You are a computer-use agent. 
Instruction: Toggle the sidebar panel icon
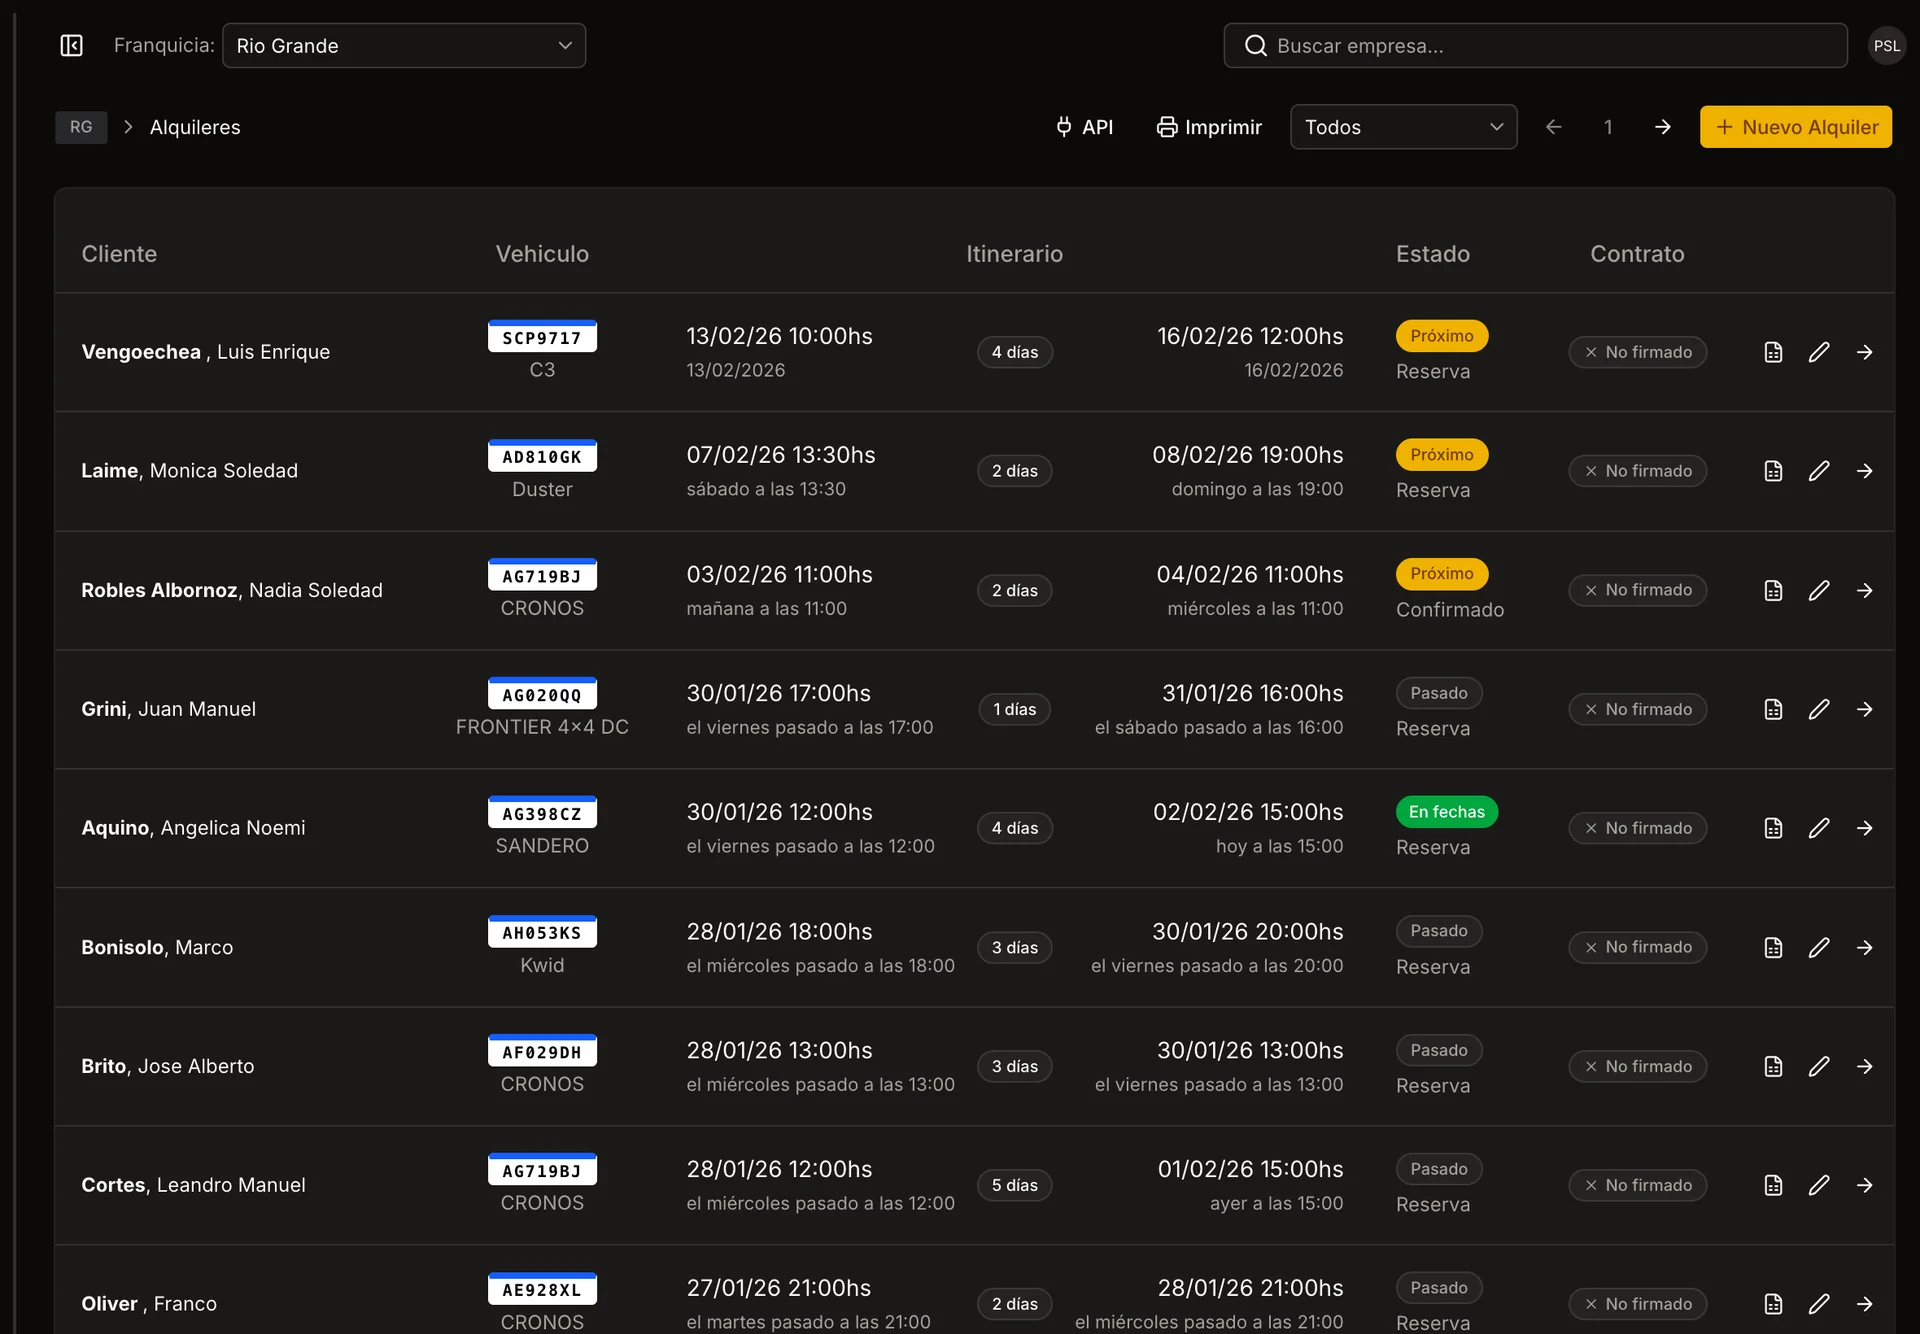coord(71,46)
